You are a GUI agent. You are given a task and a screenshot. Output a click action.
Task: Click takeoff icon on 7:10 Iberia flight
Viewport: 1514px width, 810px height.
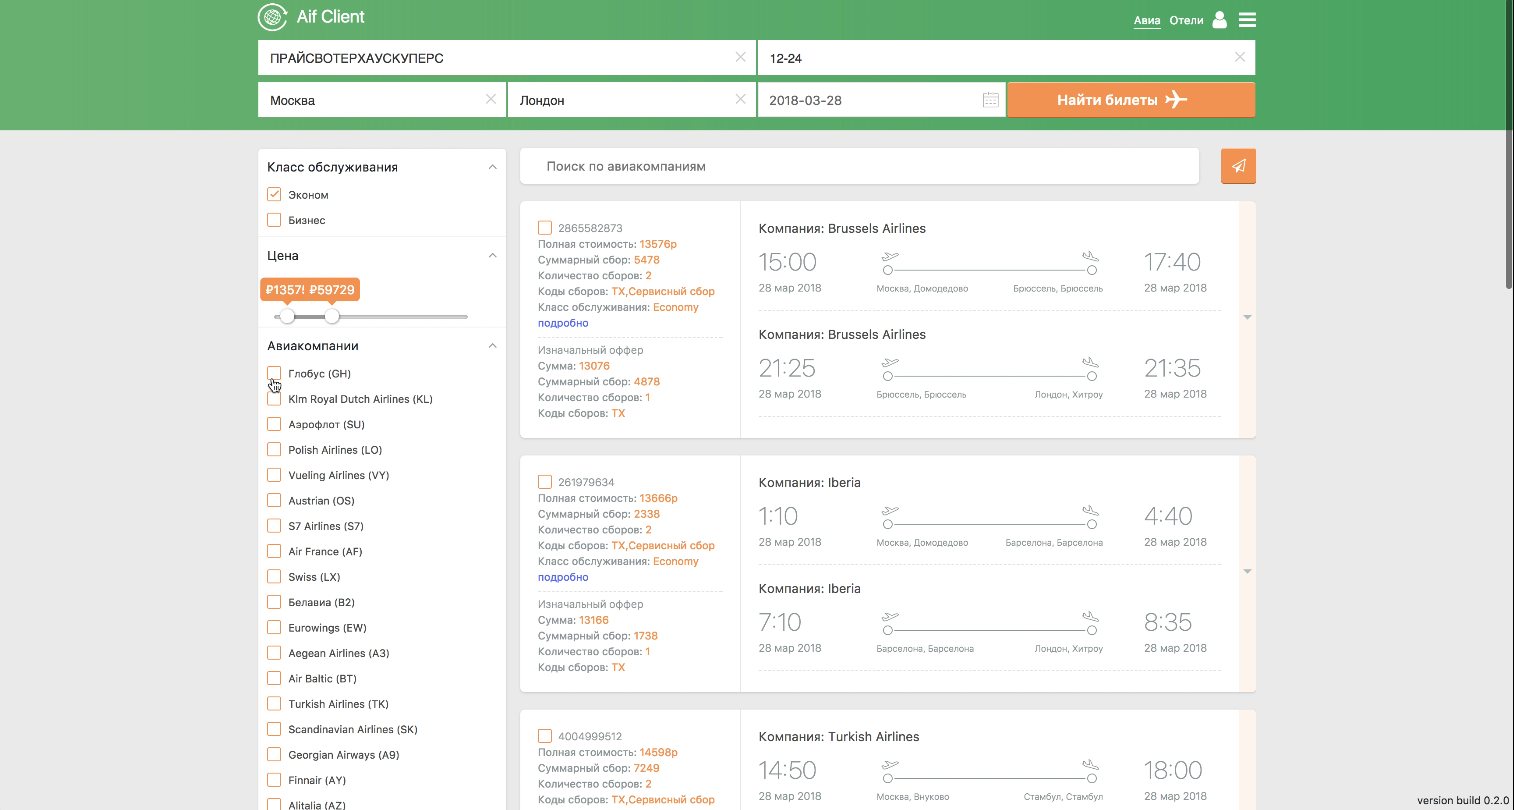890,617
